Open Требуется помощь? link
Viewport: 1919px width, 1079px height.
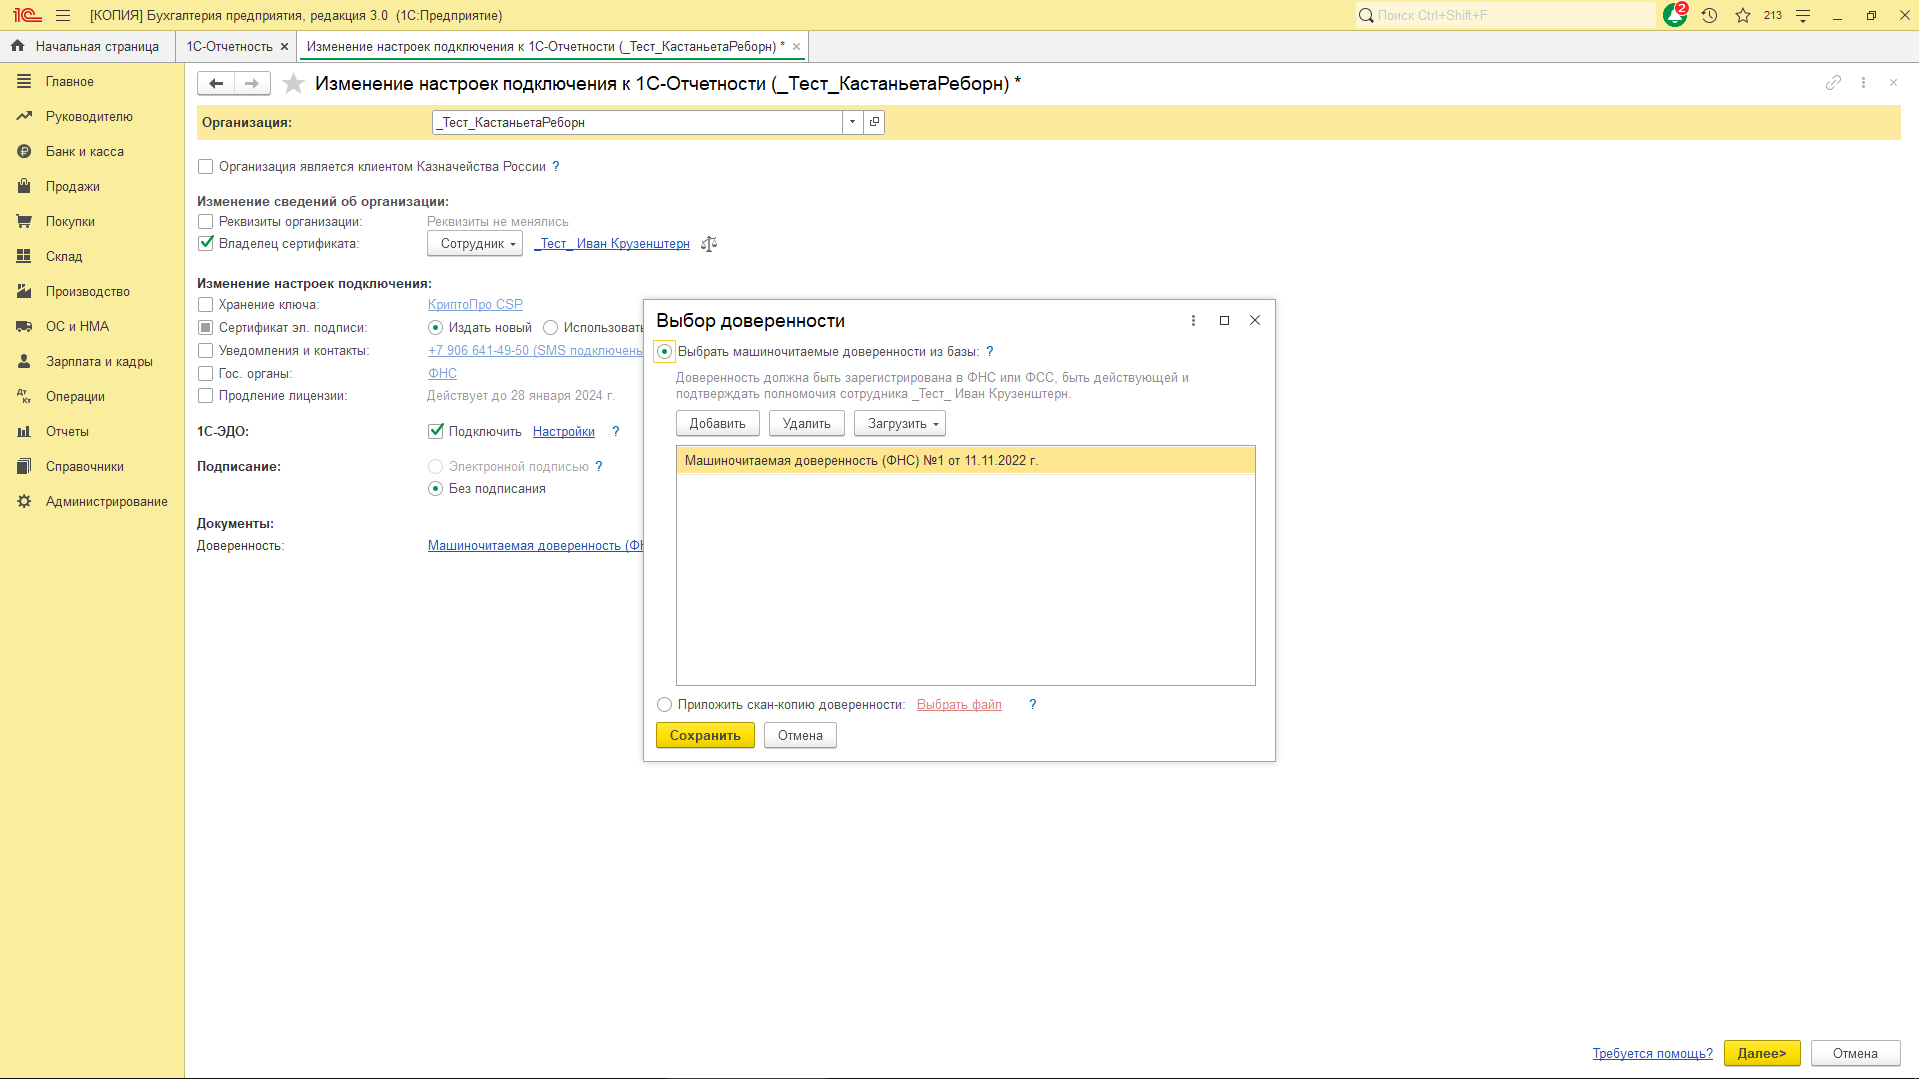[1653, 1054]
